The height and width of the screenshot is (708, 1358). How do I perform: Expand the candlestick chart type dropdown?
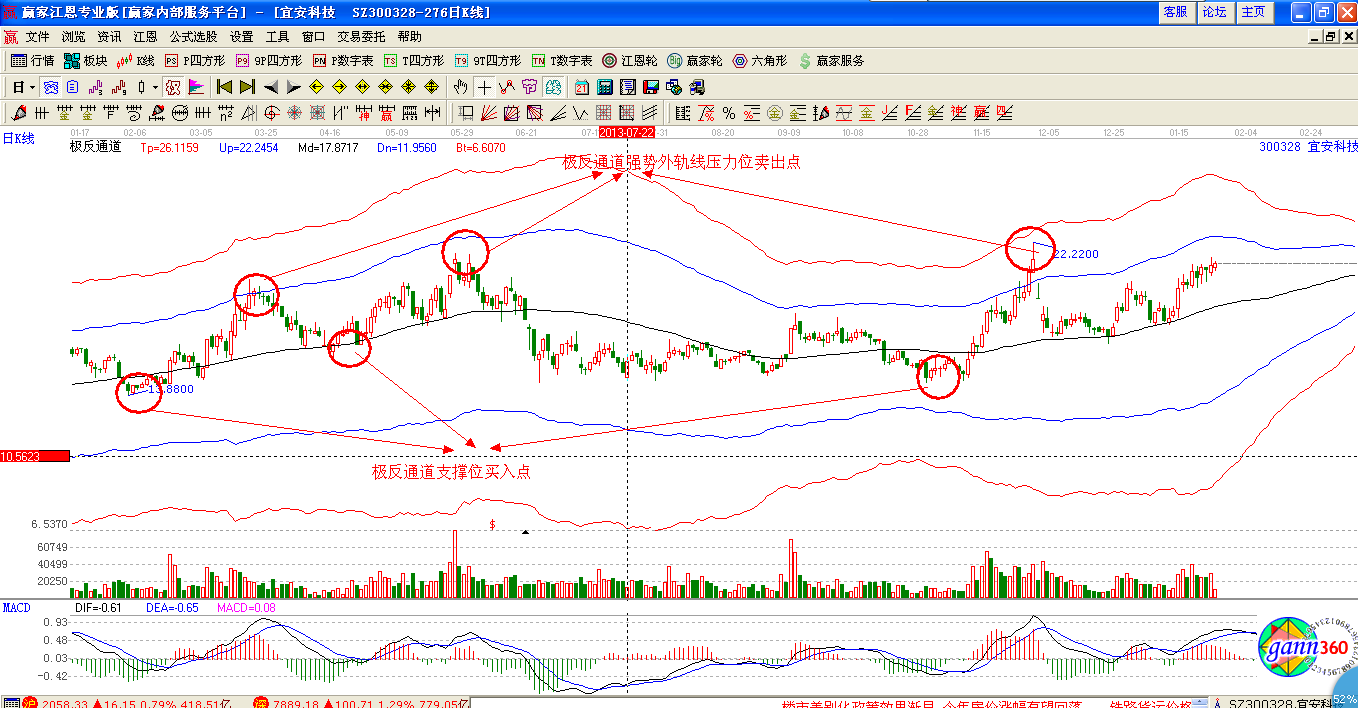[x=155, y=87]
